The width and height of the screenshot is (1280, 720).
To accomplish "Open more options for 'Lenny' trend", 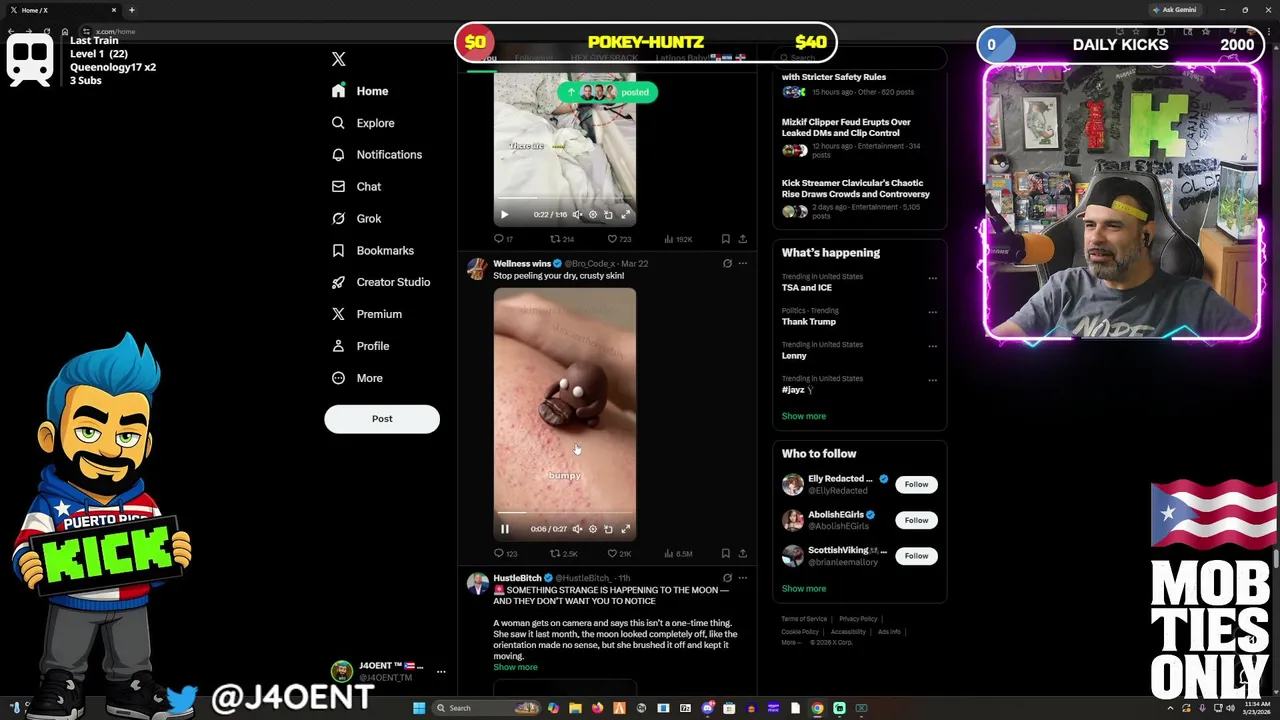I will click(932, 346).
